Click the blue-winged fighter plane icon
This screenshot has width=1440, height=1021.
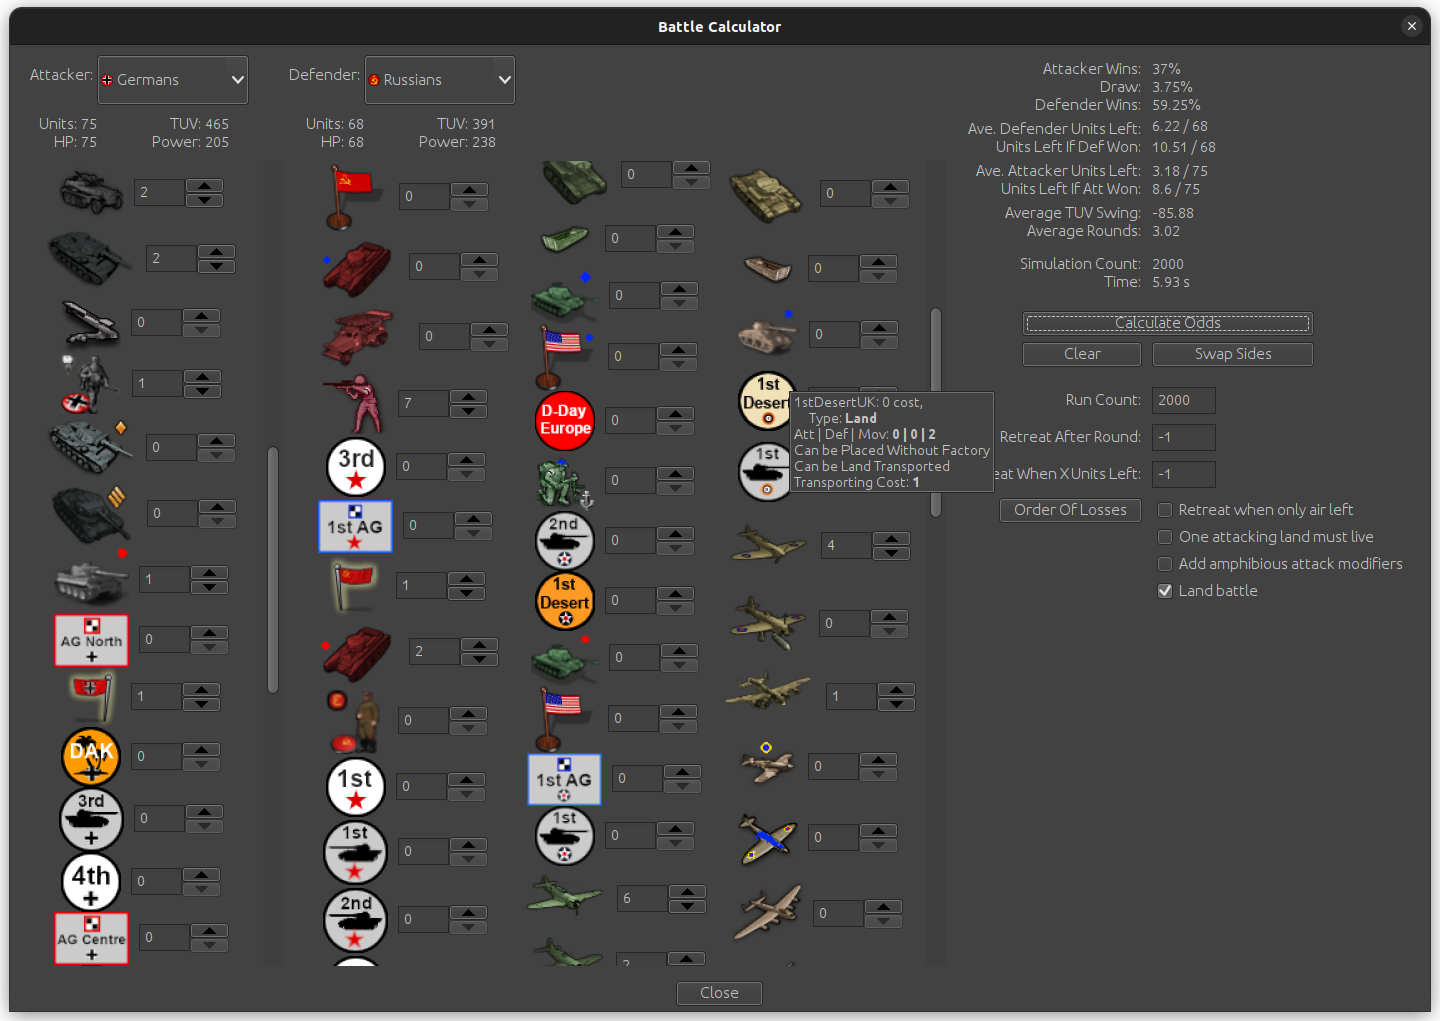pos(767,837)
